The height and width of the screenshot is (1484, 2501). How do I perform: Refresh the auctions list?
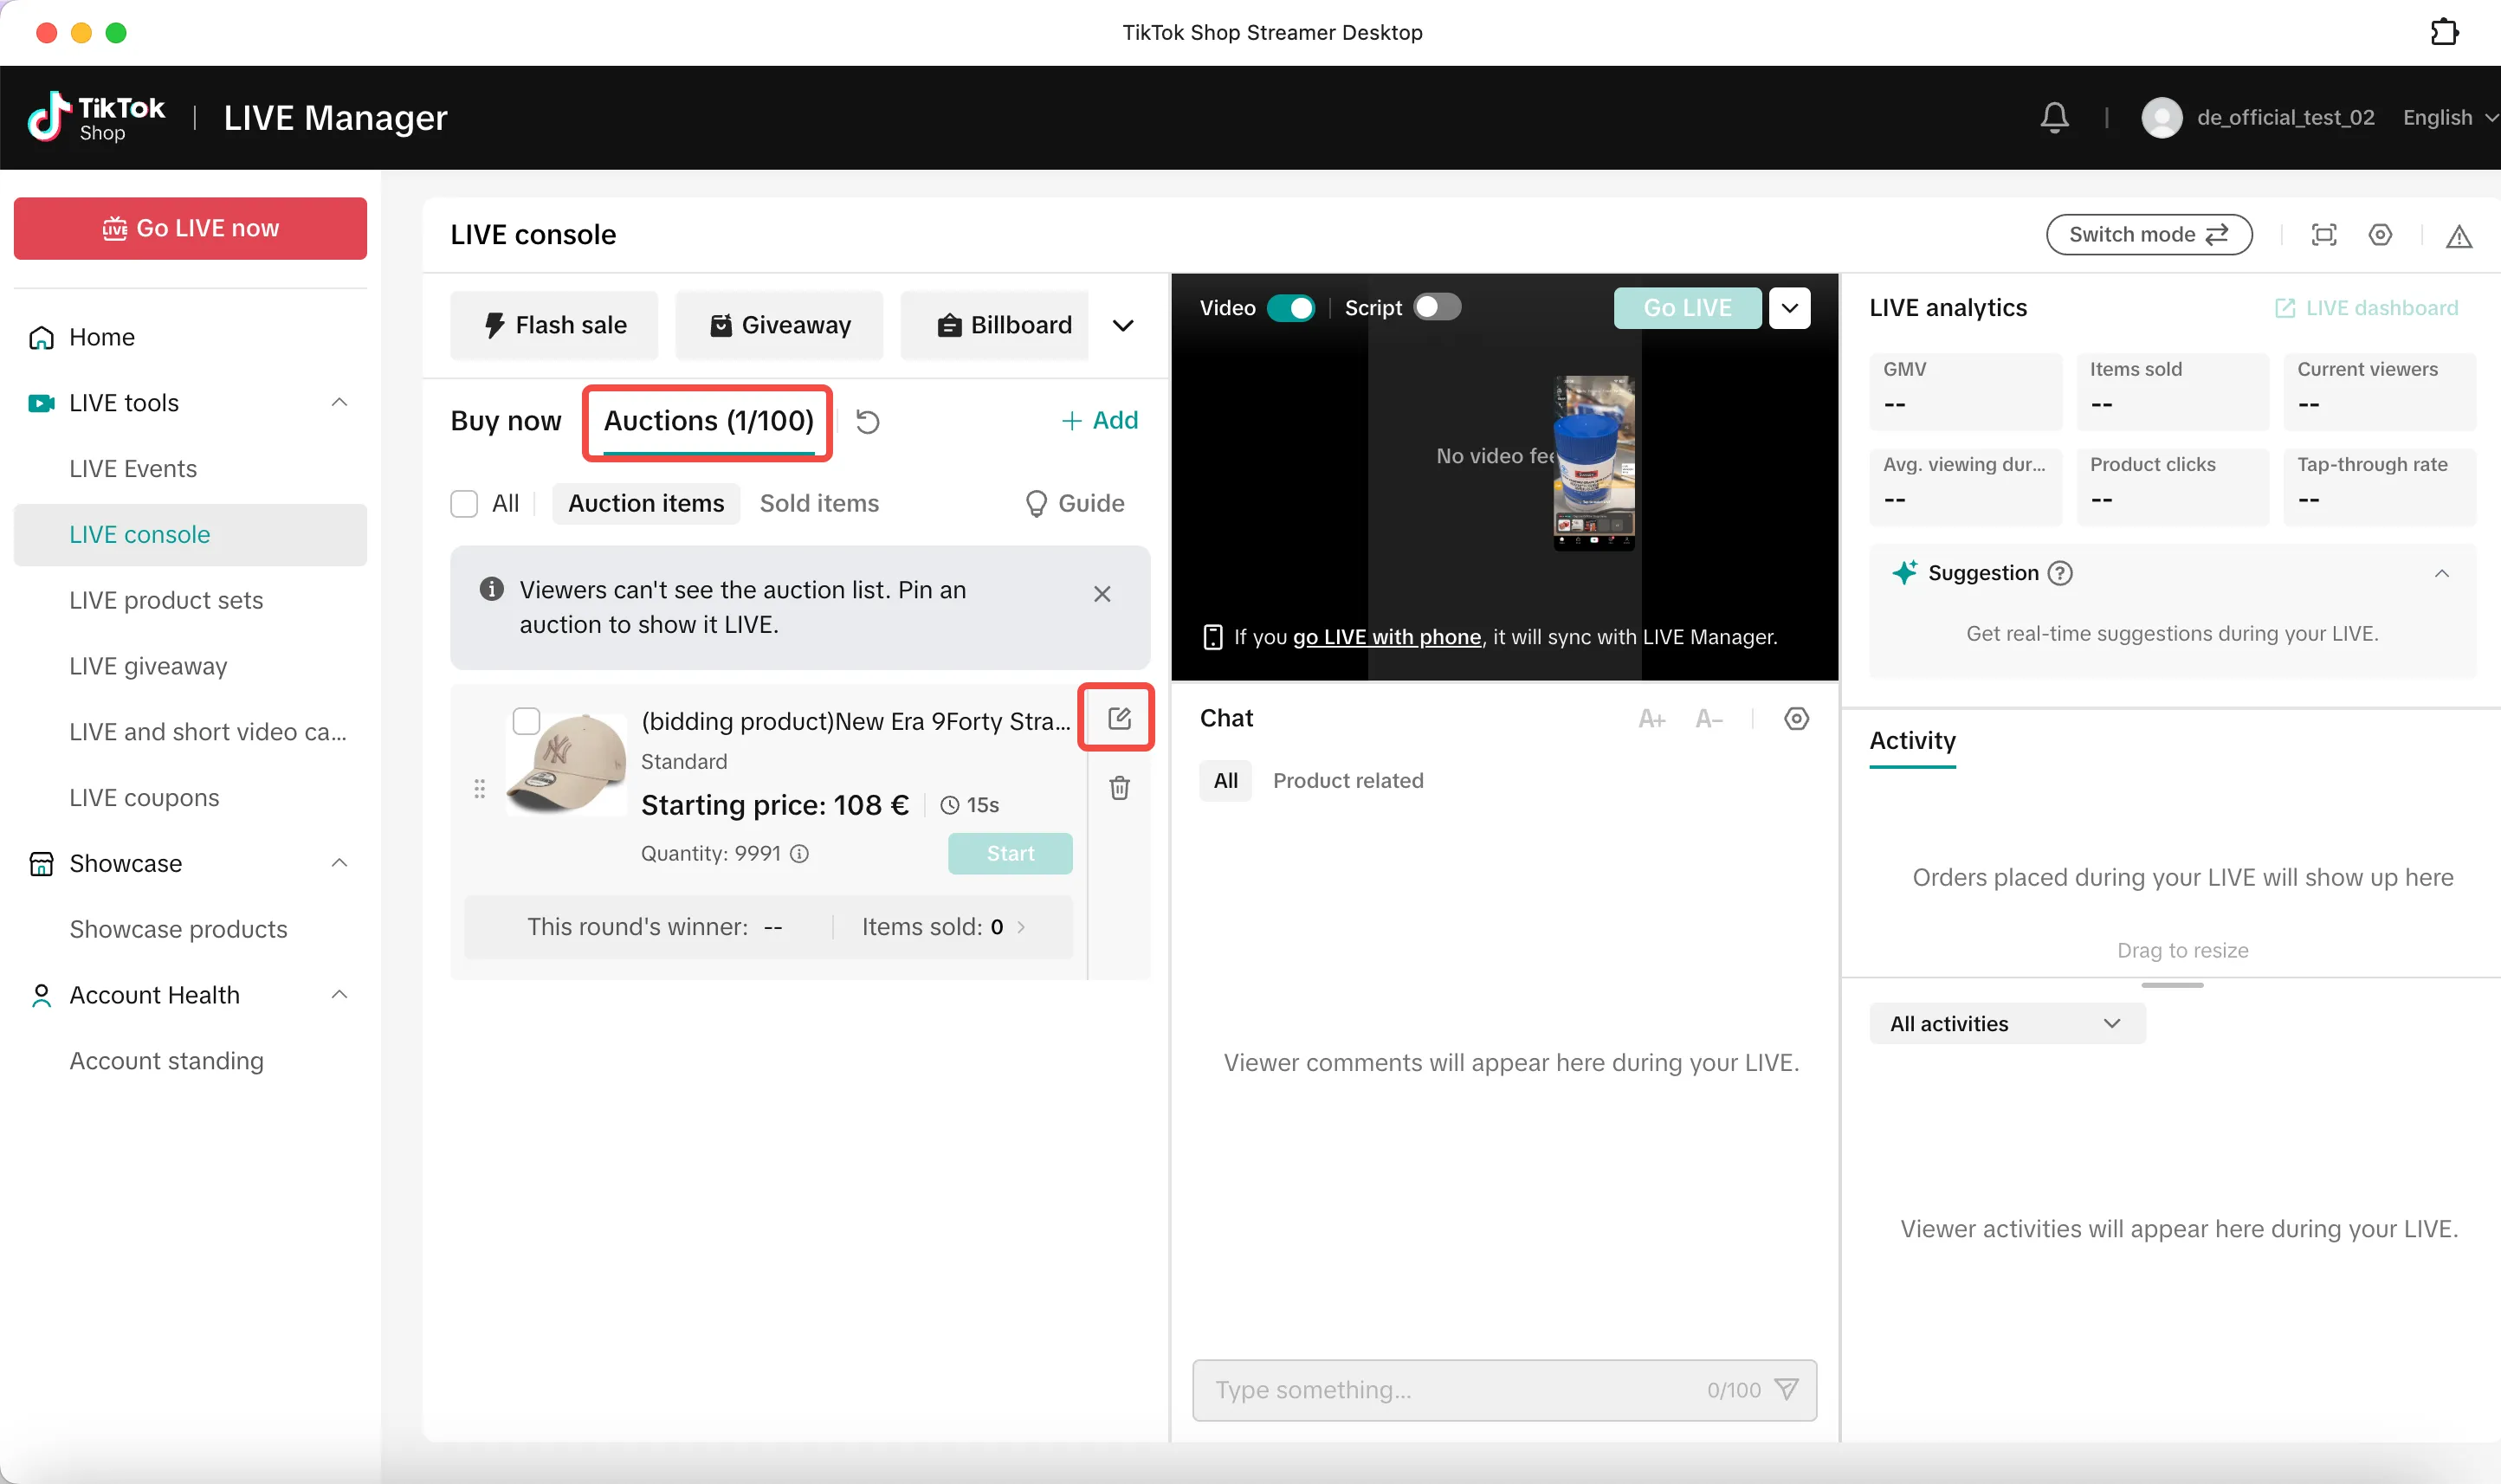point(867,421)
